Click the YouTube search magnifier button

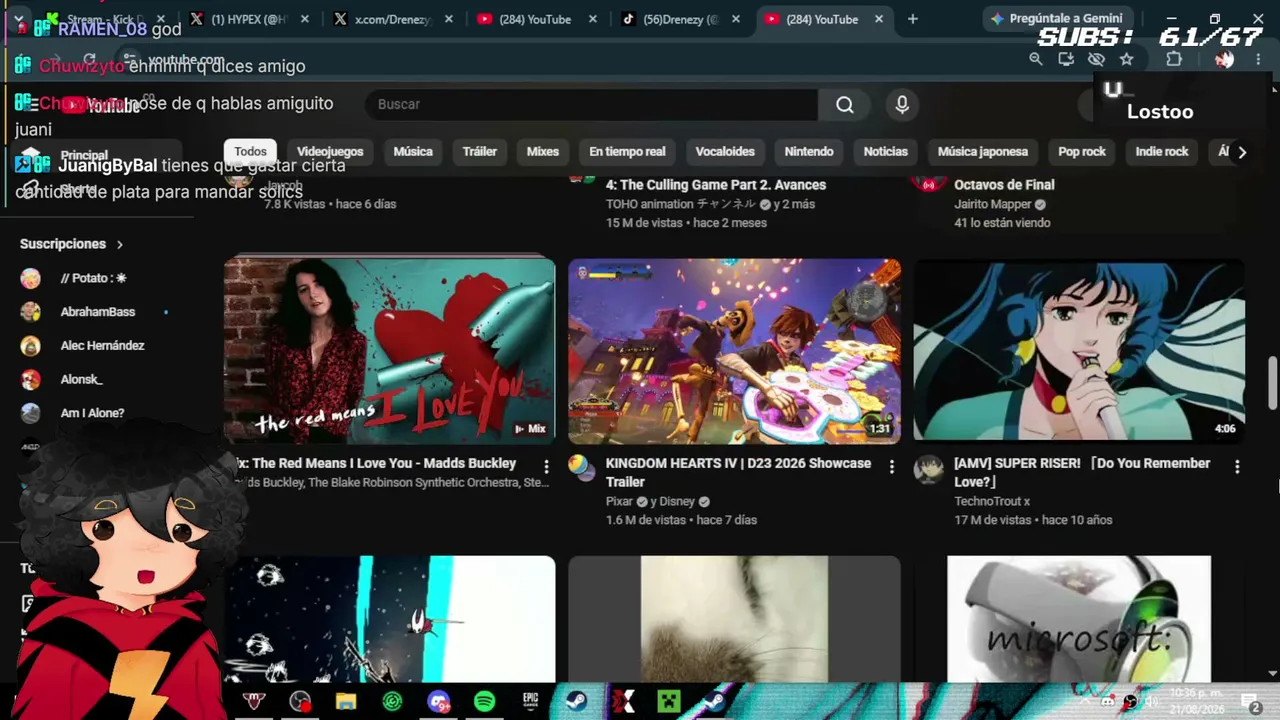point(845,104)
